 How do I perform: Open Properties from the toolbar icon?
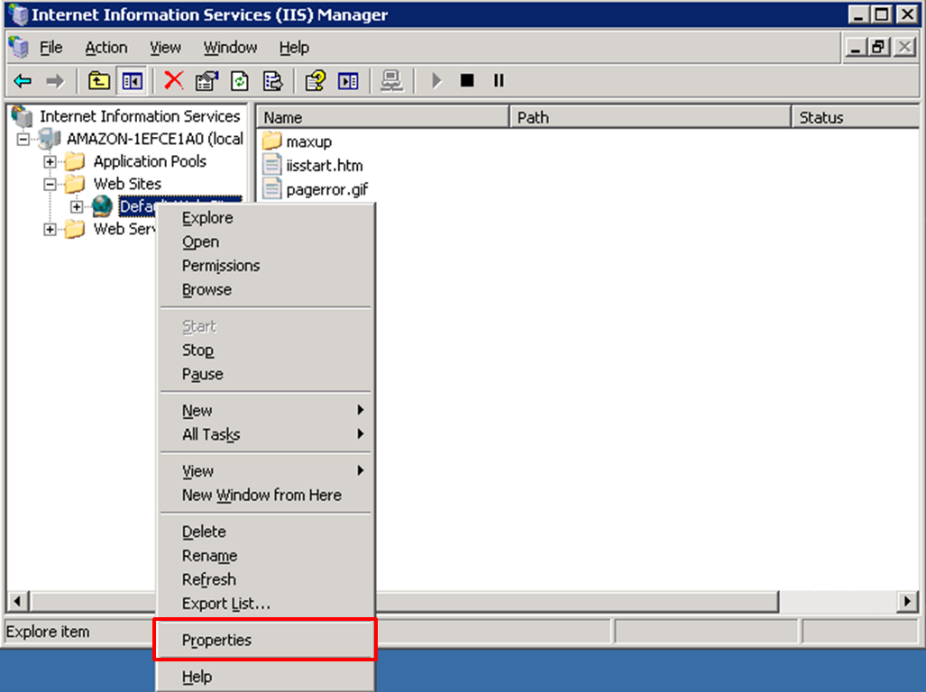coord(207,80)
